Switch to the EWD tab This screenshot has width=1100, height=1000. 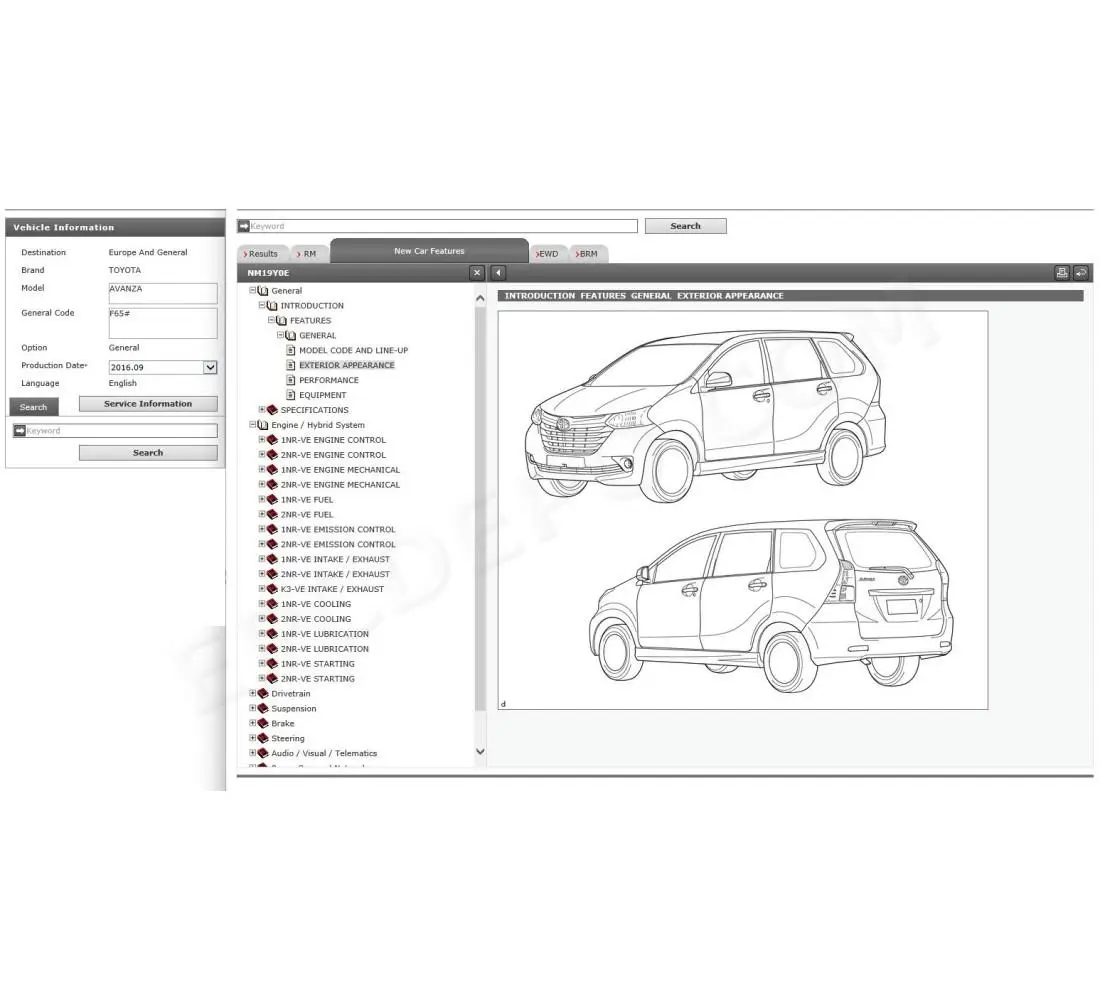click(548, 253)
